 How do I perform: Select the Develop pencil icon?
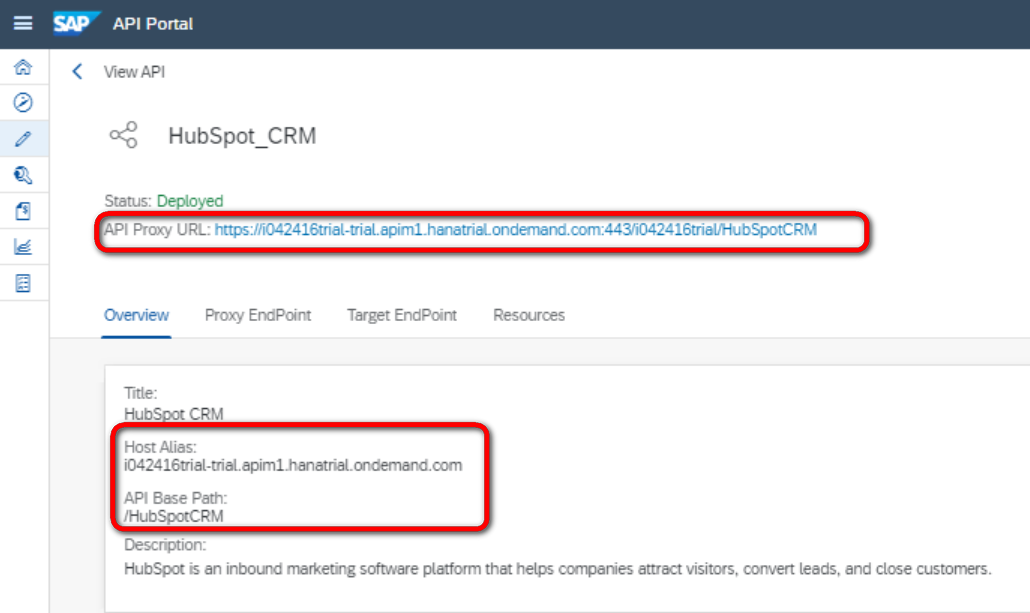23,139
